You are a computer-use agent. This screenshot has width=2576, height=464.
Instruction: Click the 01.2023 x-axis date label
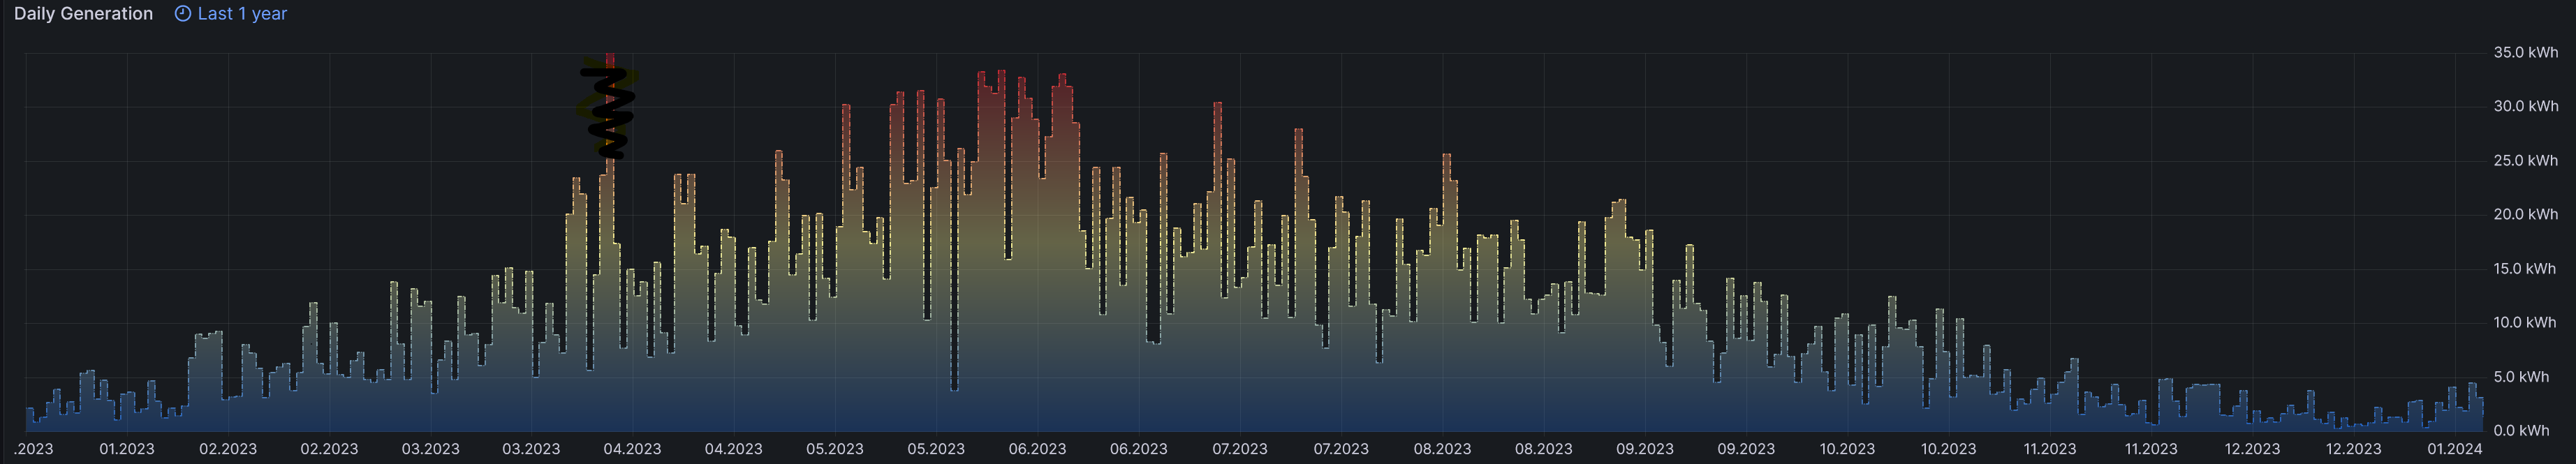tap(127, 449)
